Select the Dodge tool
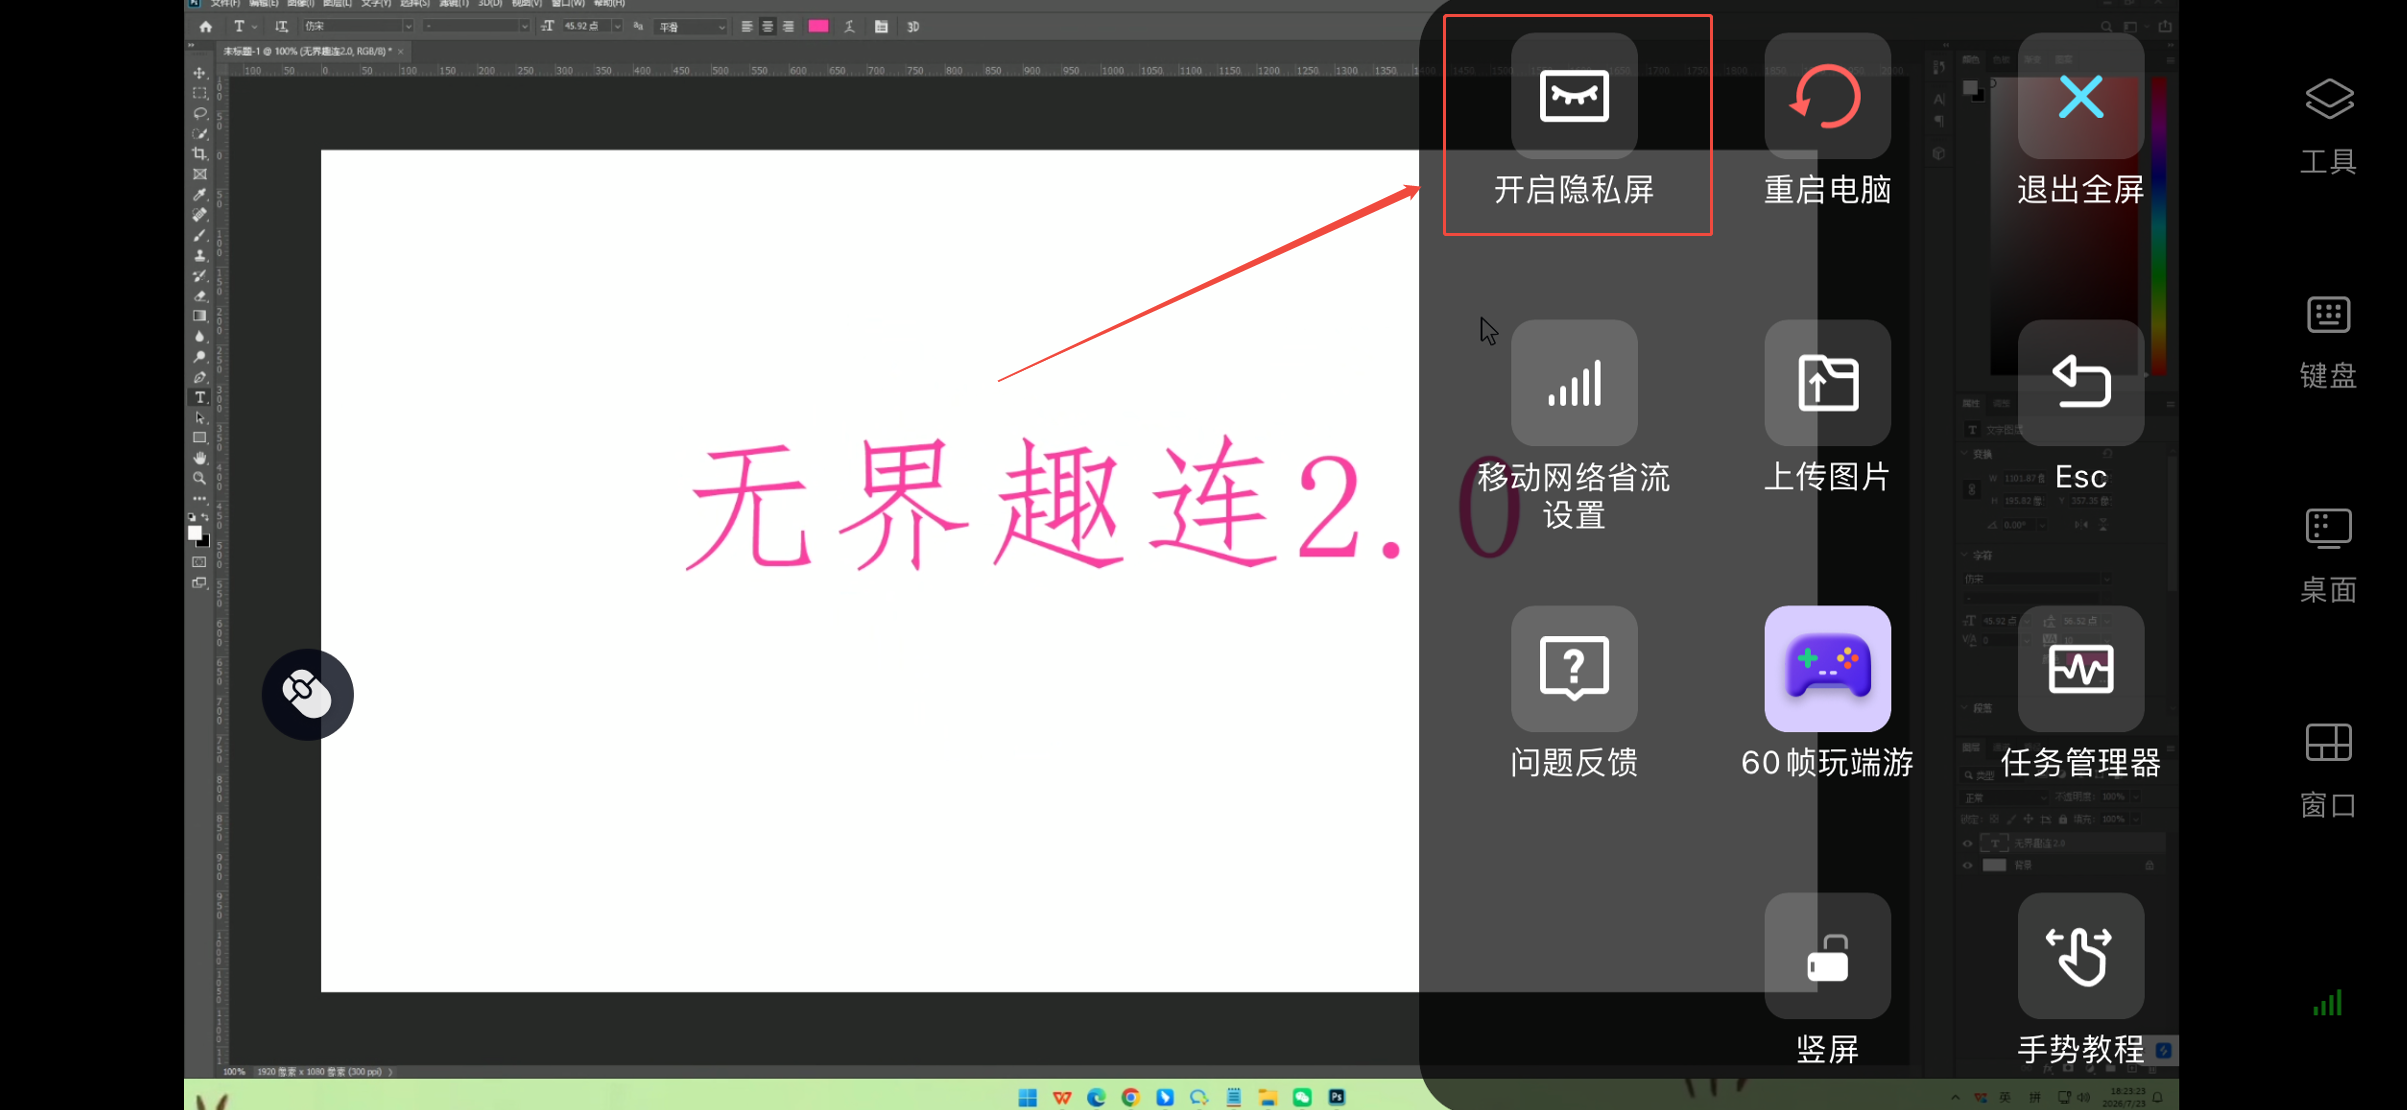Image resolution: width=2407 pixels, height=1110 pixels. click(x=200, y=357)
